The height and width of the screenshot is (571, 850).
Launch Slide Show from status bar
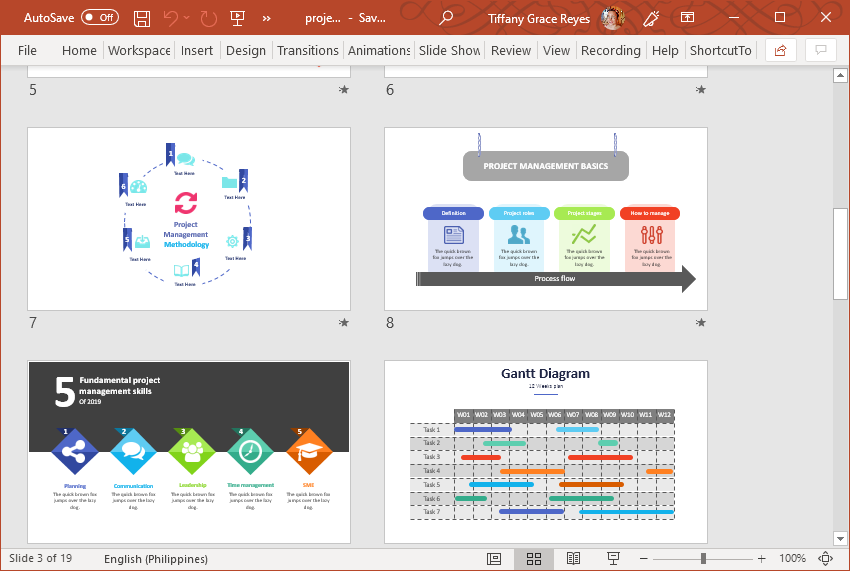tap(614, 559)
